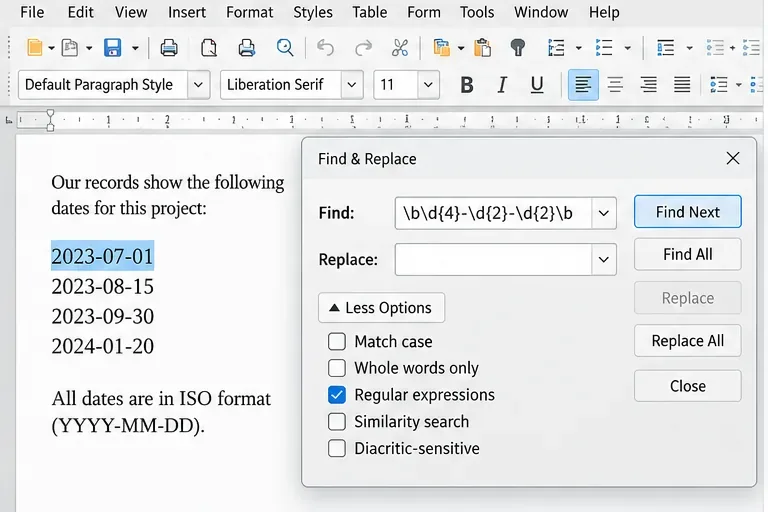This screenshot has height=512, width=768.
Task: Open the font size dropdown arrow
Action: [x=428, y=85]
